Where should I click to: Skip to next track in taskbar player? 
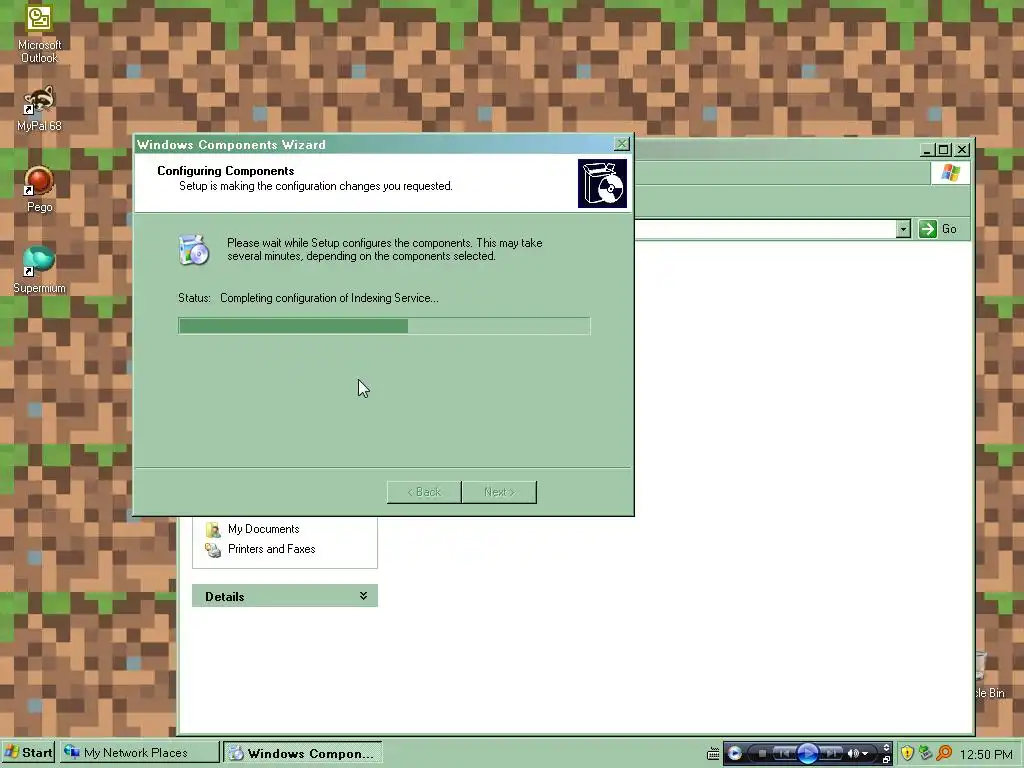831,754
